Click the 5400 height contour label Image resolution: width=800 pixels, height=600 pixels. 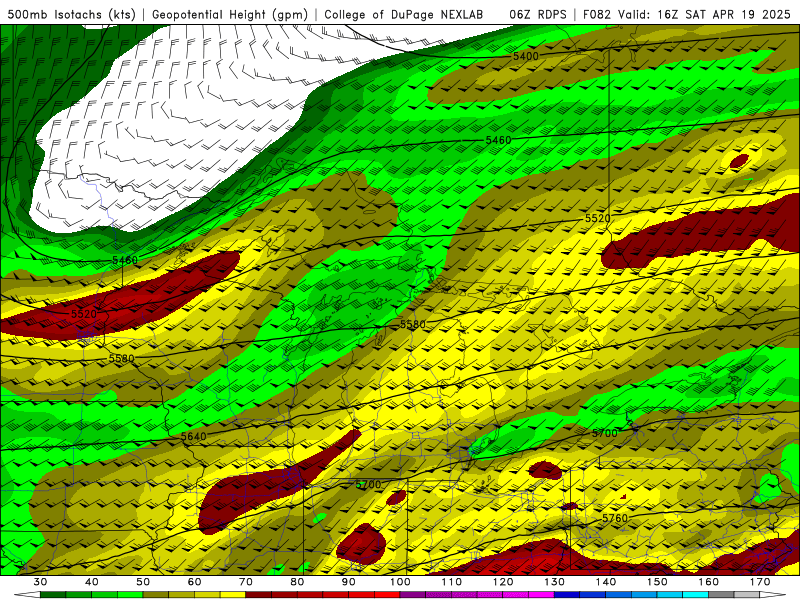point(526,56)
